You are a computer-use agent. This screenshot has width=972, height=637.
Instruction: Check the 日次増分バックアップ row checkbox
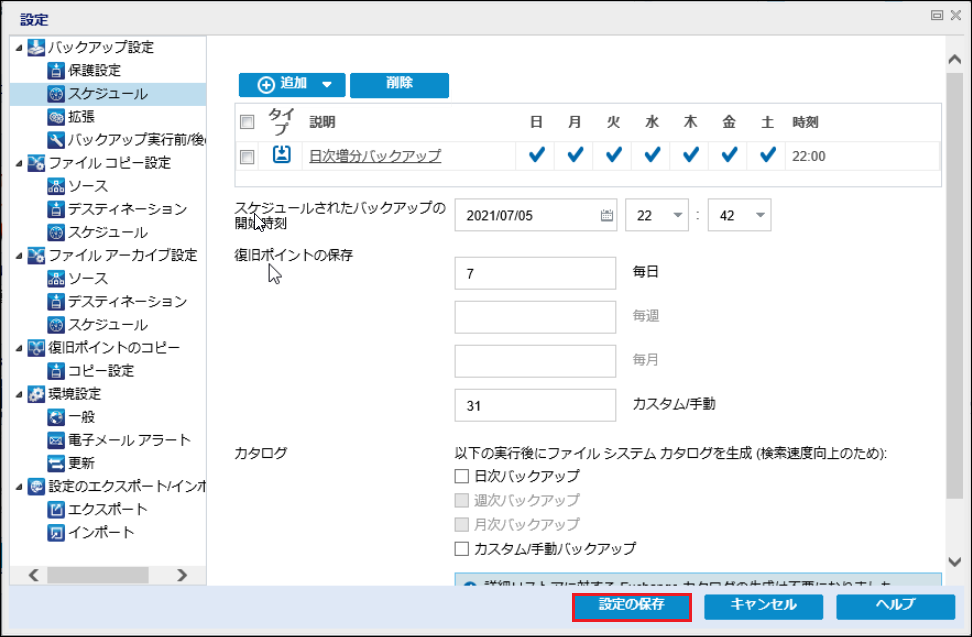[248, 156]
